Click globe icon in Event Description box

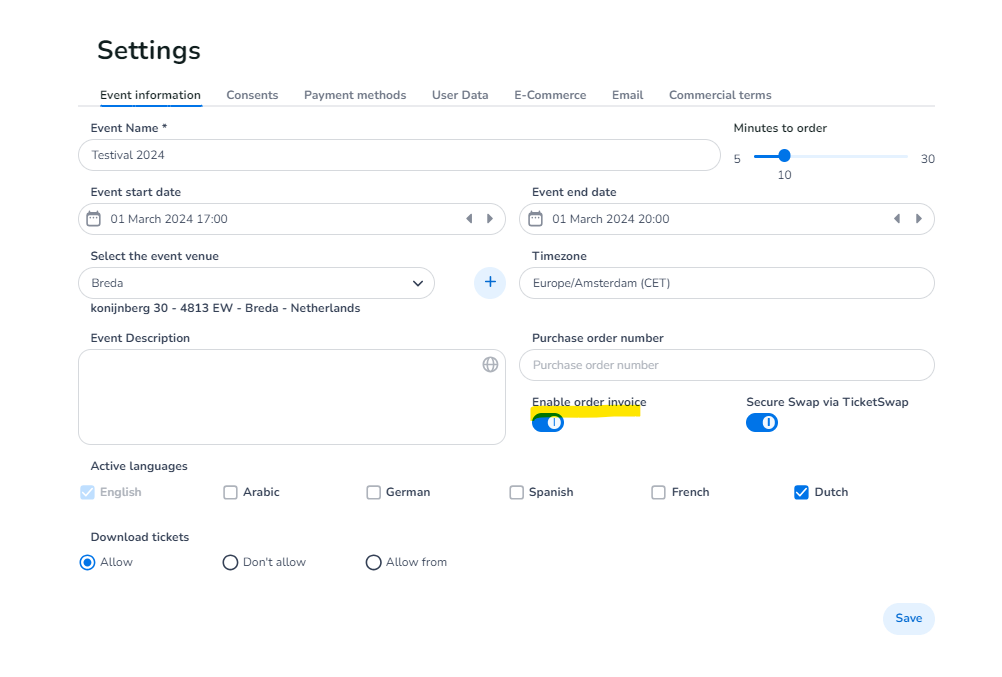[490, 365]
